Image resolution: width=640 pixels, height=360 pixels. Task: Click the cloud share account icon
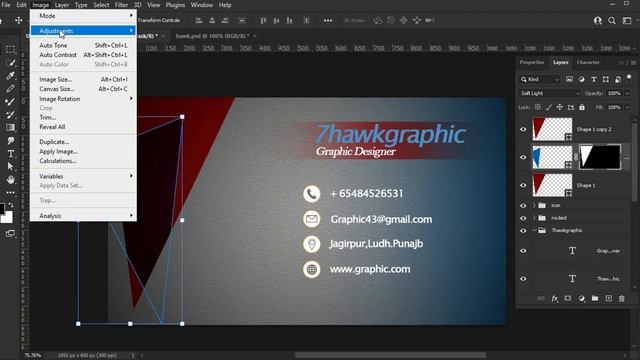click(x=598, y=20)
